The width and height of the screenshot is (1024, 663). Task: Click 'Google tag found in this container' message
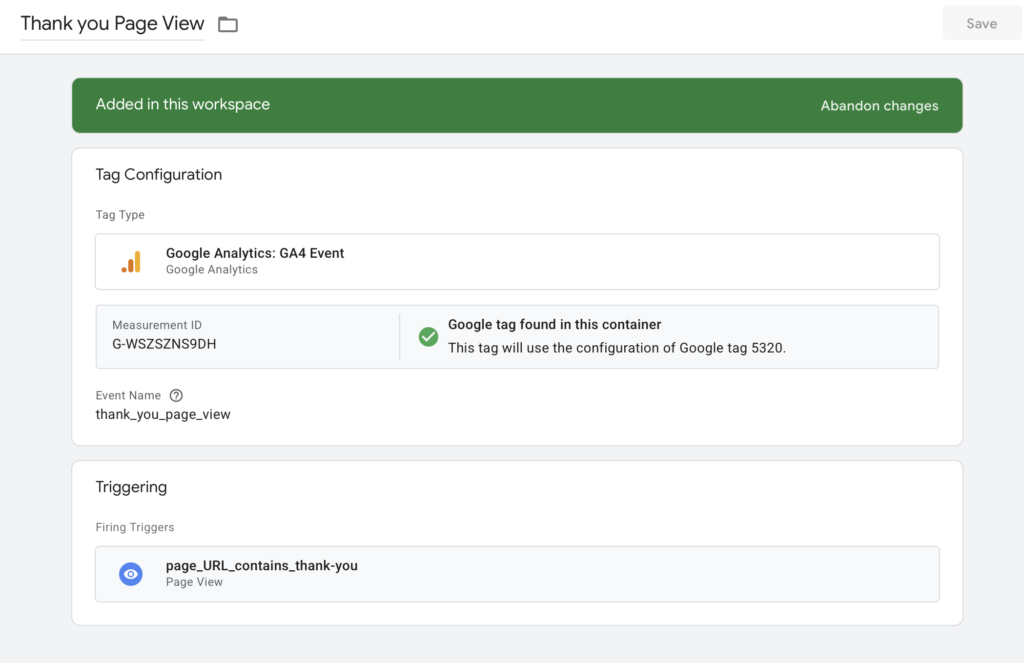coord(554,324)
